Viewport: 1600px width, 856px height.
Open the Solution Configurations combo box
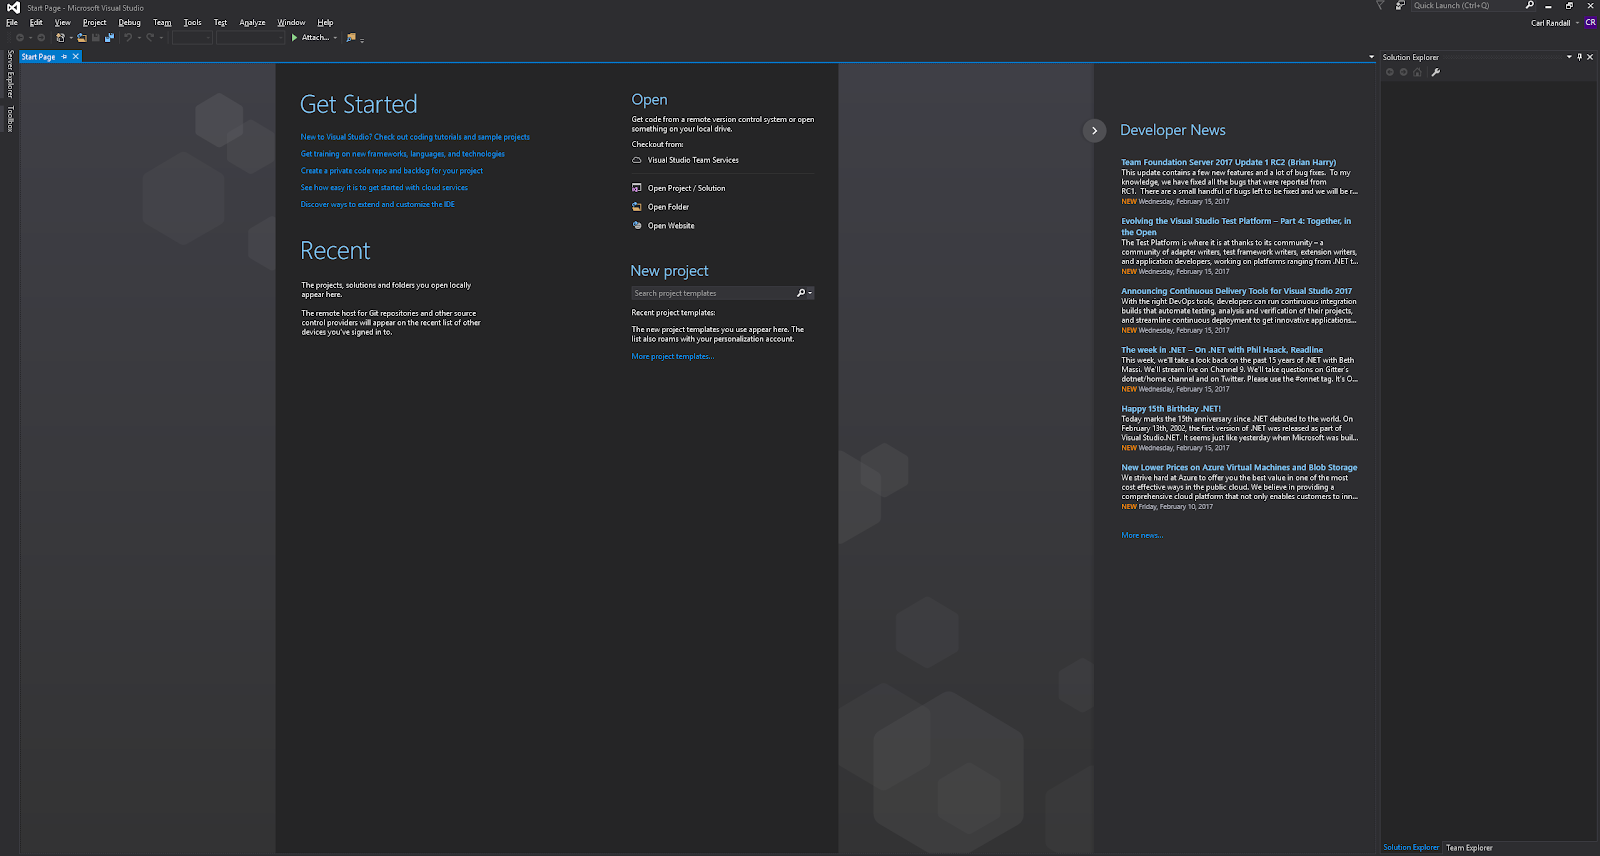pos(192,38)
